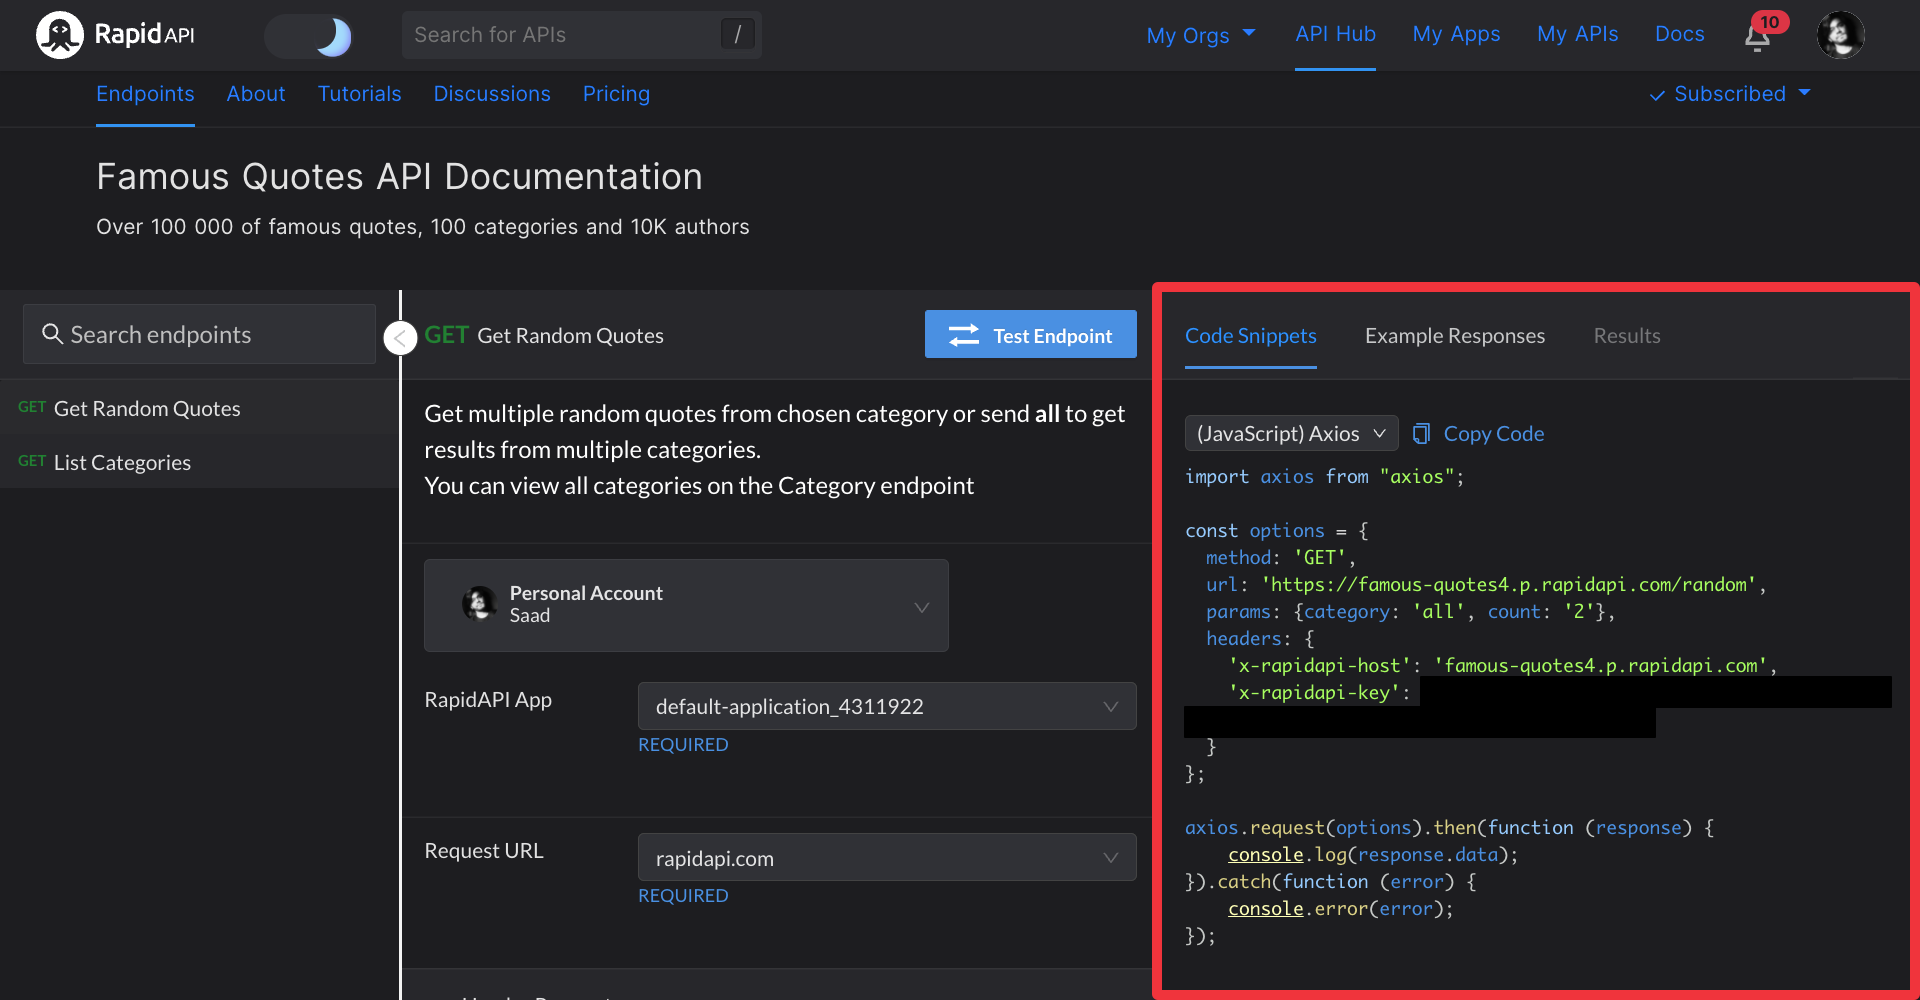Click the Famous Quotes API Documentation title
The image size is (1920, 1000).
click(x=399, y=177)
